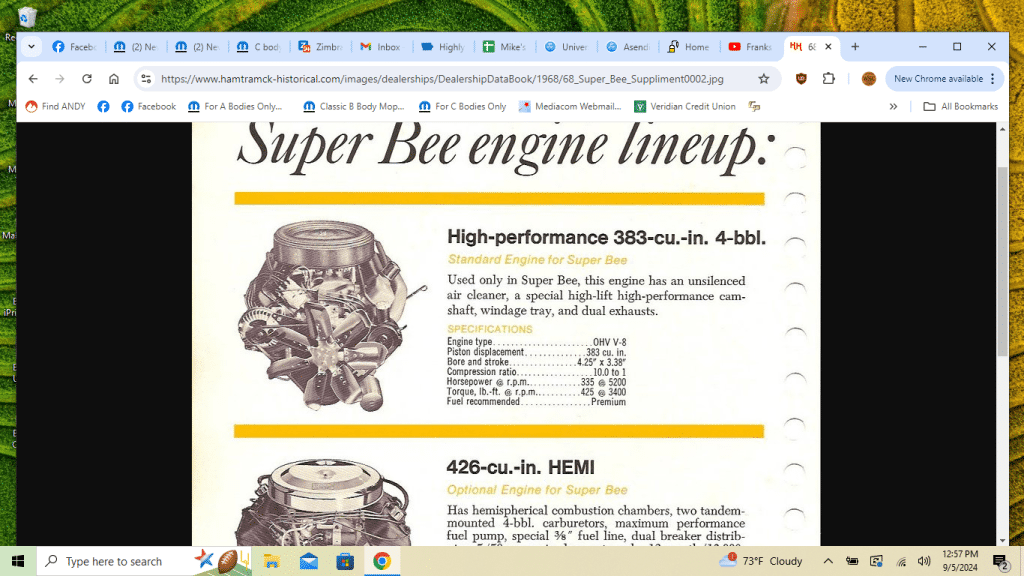
Task: Click the New Chrome available button
Action: pyautogui.click(x=938, y=79)
